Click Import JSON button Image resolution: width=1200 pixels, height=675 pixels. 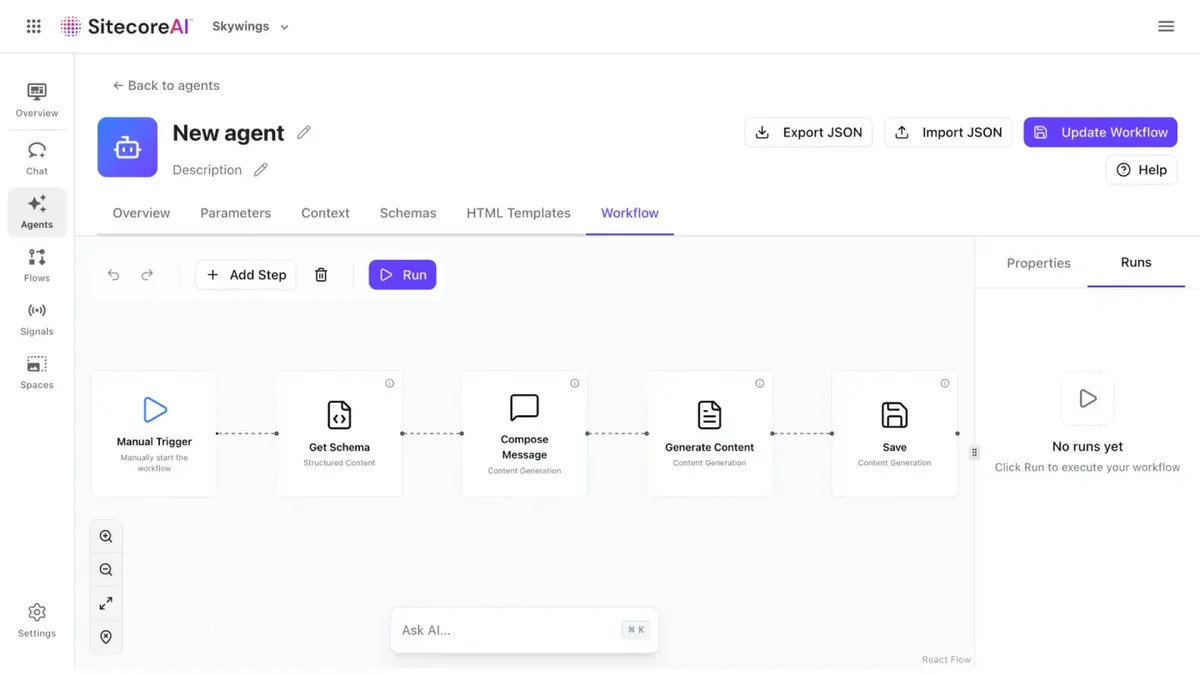coord(948,132)
